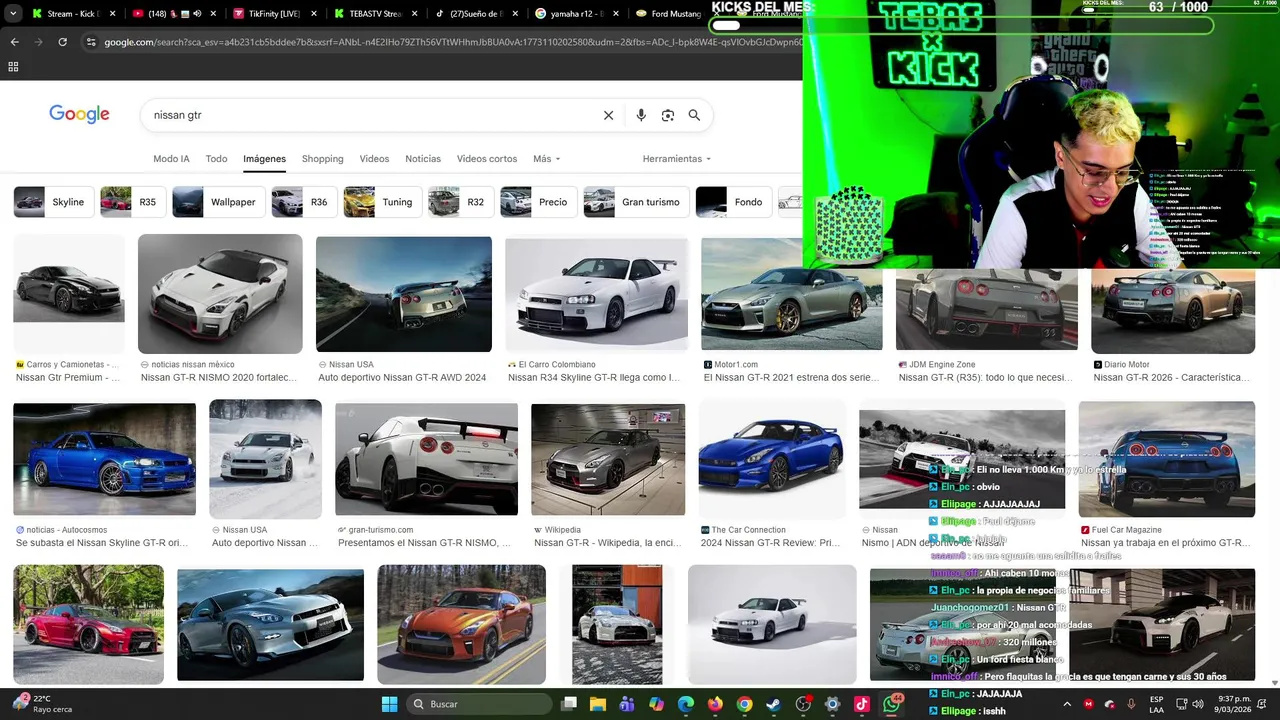1280x720 pixels.
Task: Select the Videos cortos search tab
Action: tap(487, 159)
